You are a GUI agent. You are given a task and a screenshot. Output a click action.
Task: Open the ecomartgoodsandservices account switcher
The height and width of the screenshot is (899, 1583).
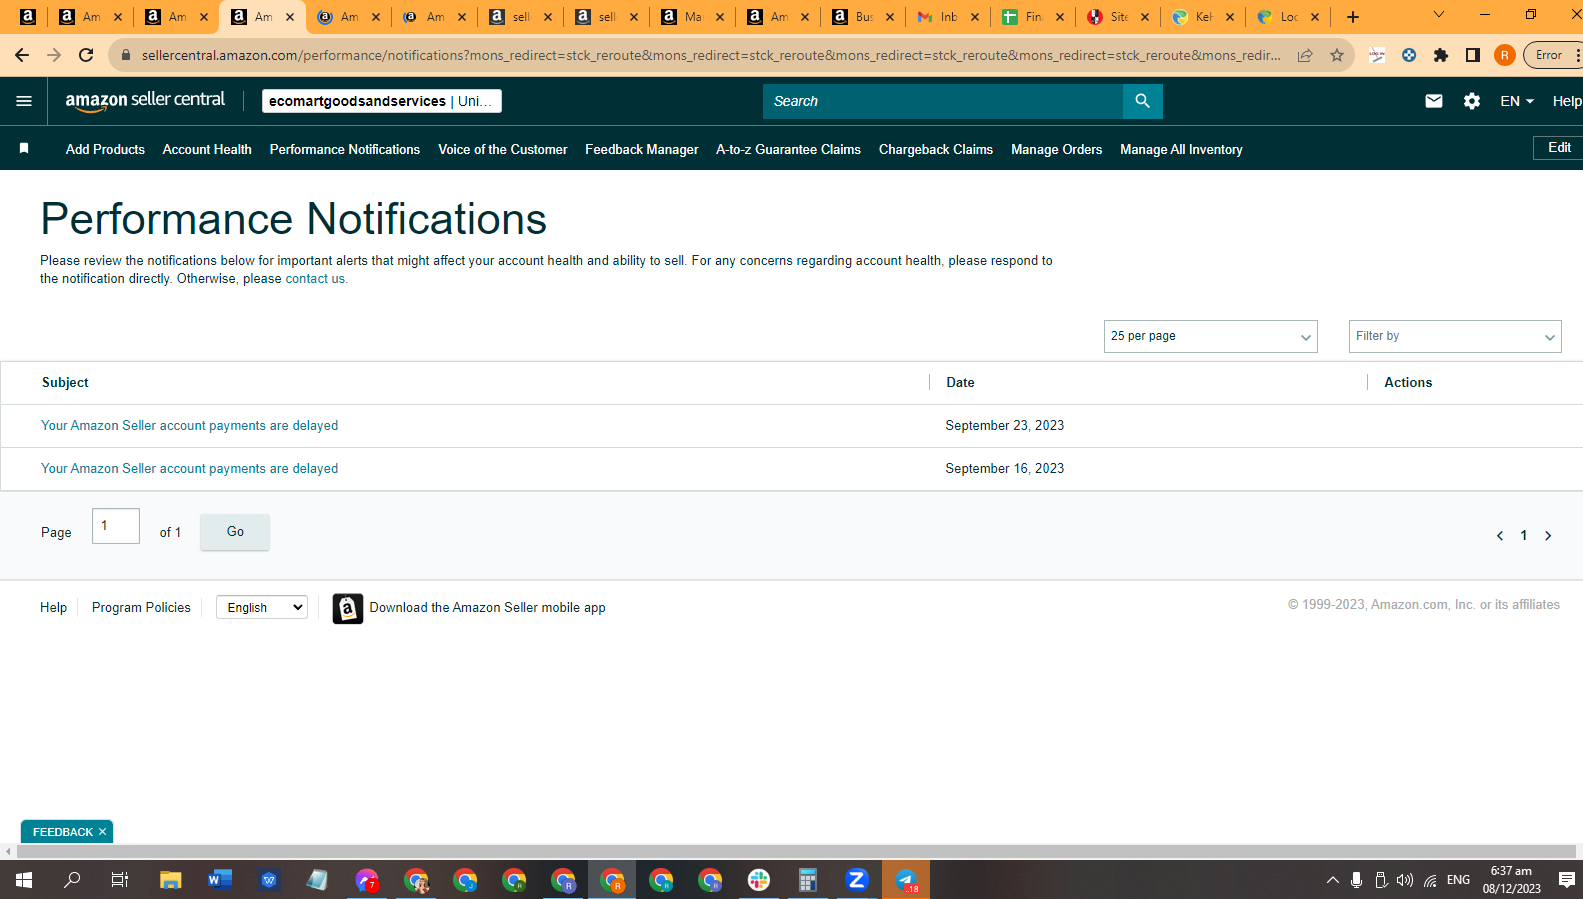(382, 101)
